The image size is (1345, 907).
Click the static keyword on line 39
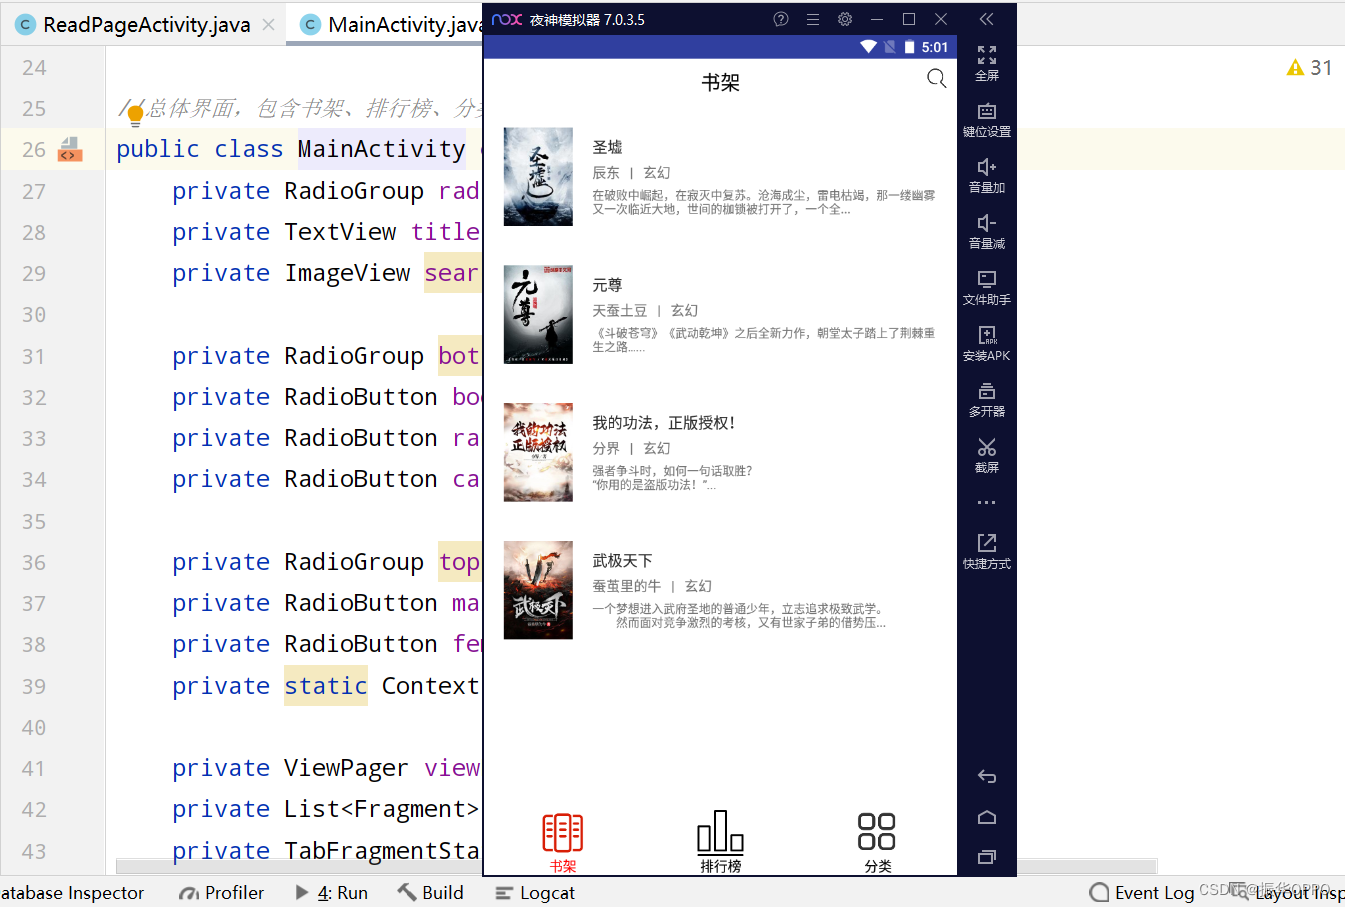(326, 686)
